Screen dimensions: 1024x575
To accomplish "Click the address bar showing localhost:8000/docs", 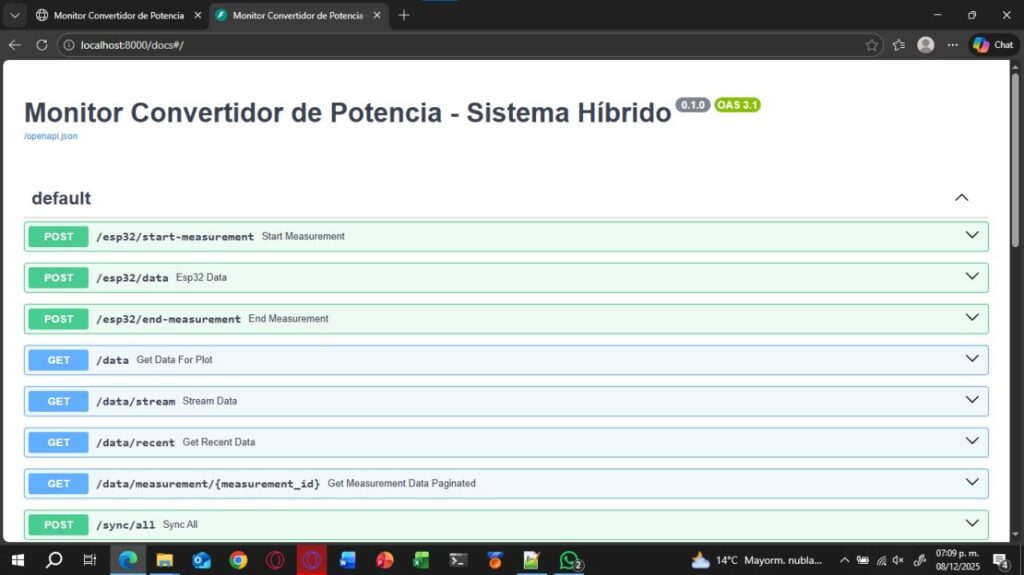I will pyautogui.click(x=450, y=45).
